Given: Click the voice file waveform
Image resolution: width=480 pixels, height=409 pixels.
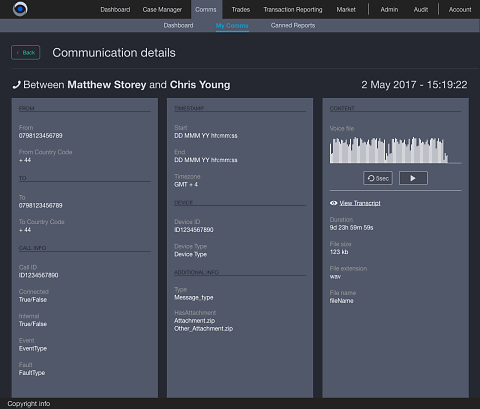Looking at the screenshot, I should (x=395, y=150).
